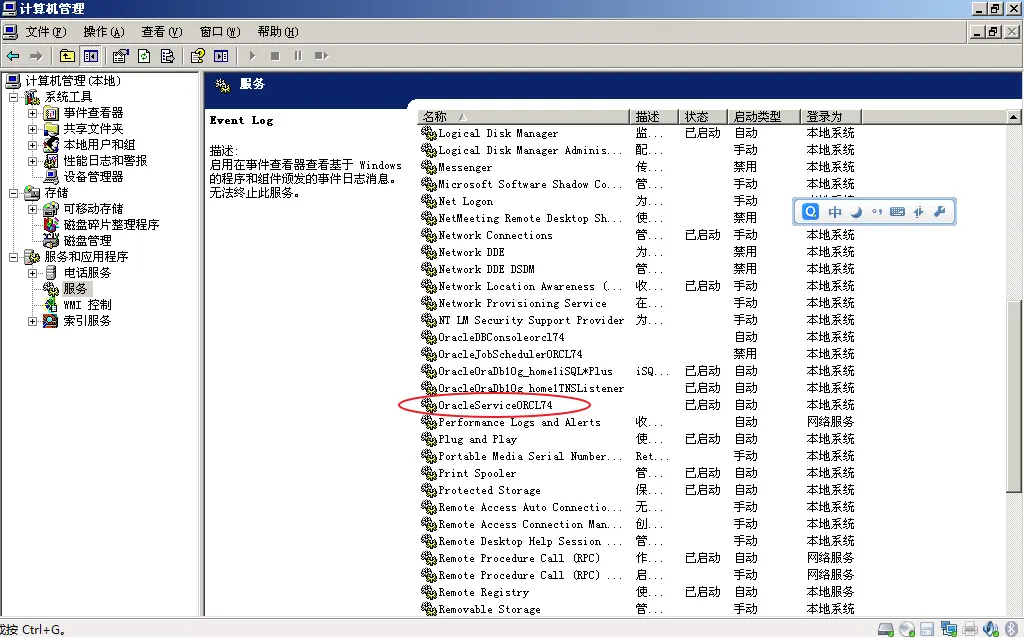The image size is (1024, 638).
Task: Click CD/DVD icon in VM status bar
Action: pos(906,630)
